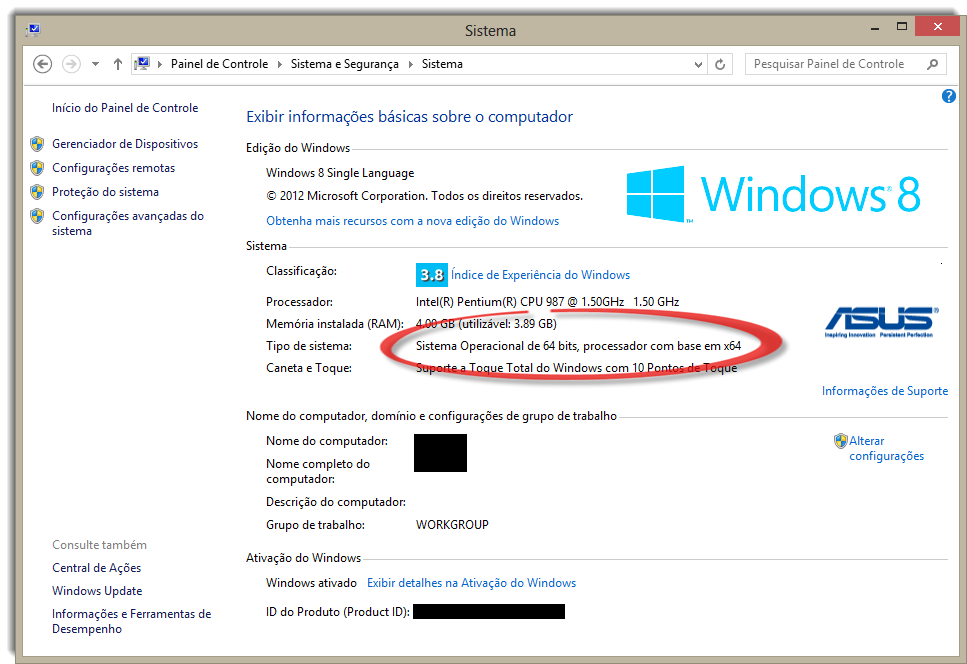The height and width of the screenshot is (664, 967).
Task: Click the Sistema Operacional de 64 bits text
Action: click(578, 346)
